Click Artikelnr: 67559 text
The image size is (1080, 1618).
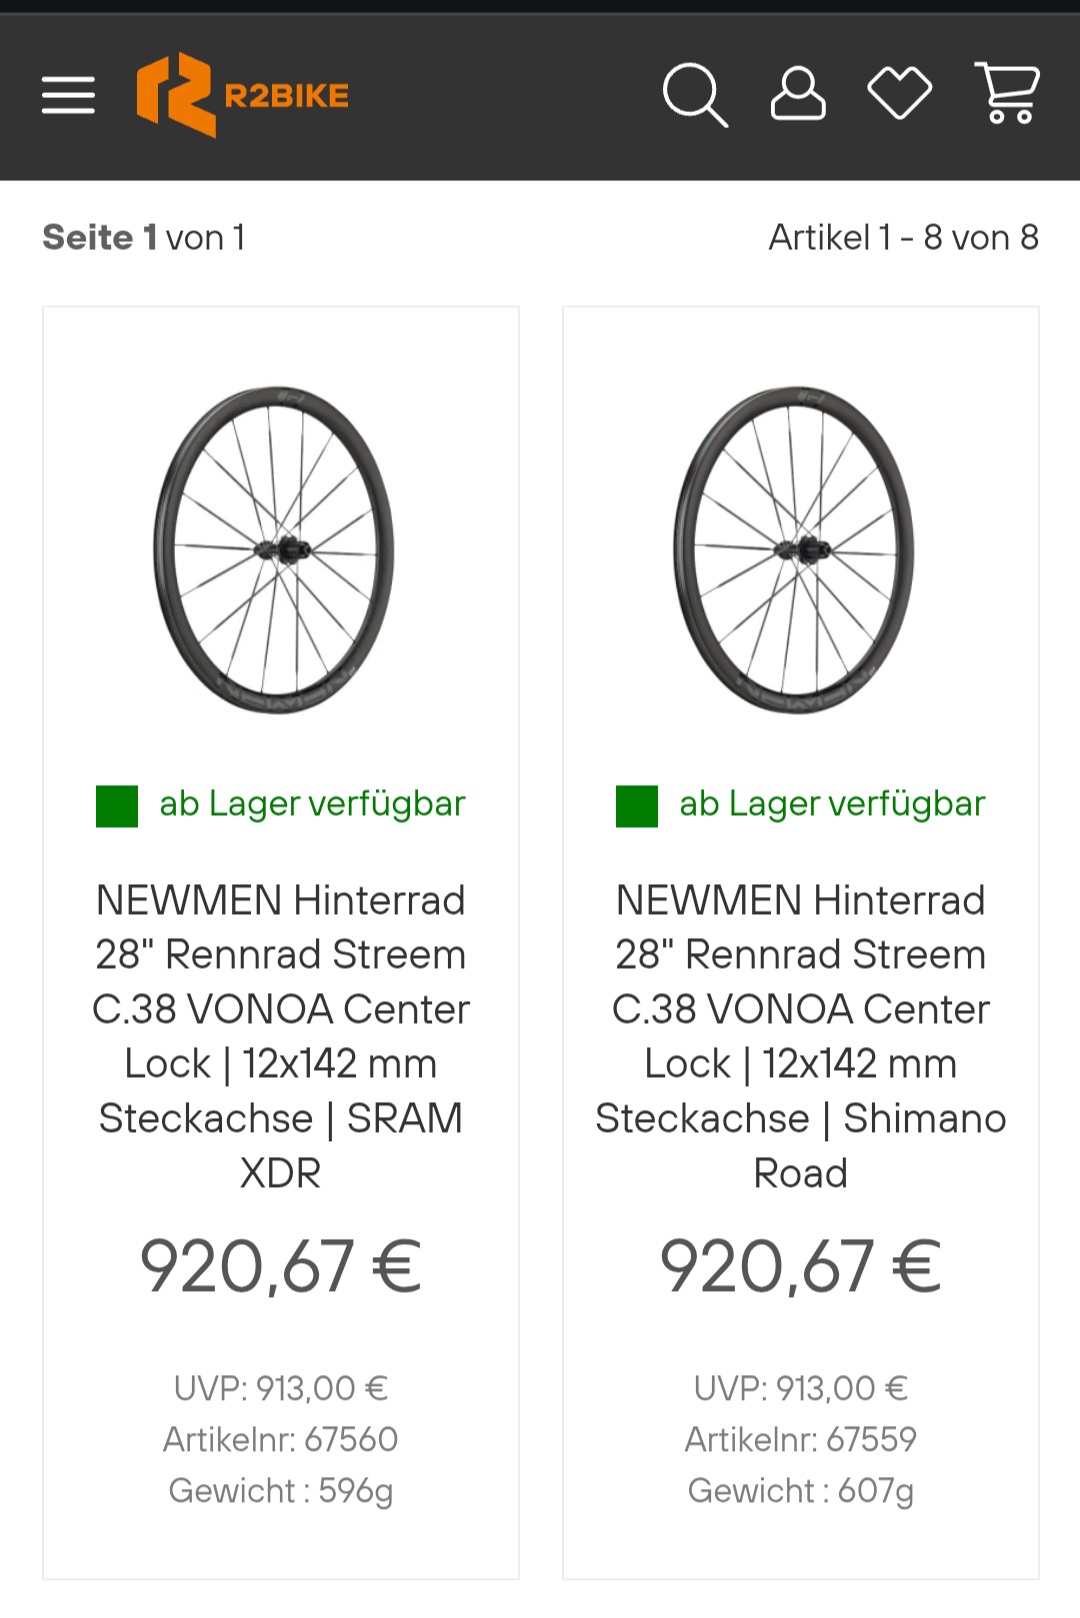[x=801, y=1439]
